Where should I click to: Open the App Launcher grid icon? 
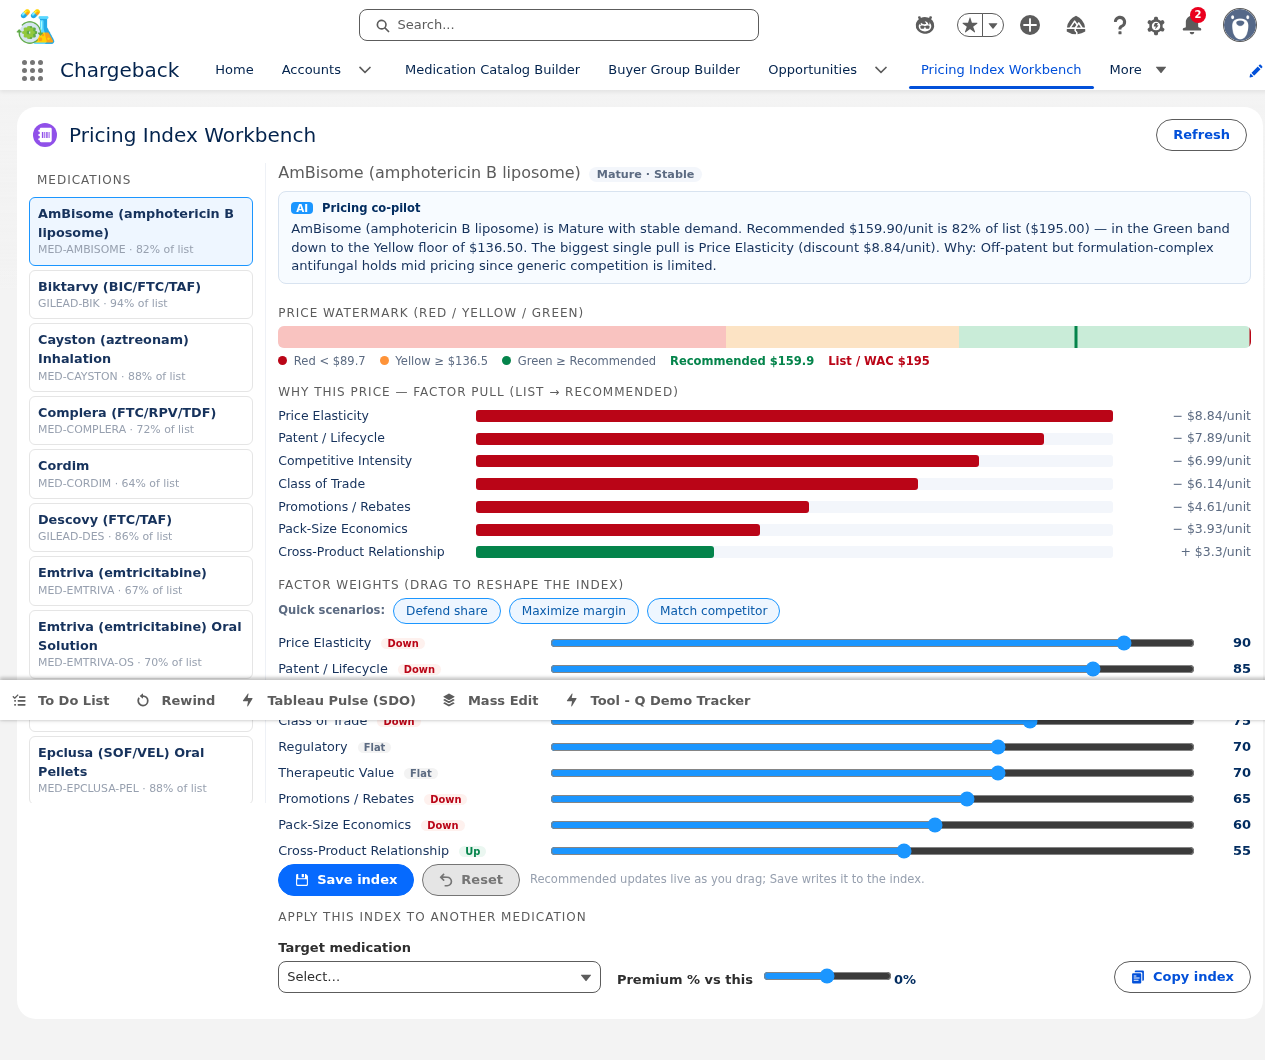(x=32, y=70)
